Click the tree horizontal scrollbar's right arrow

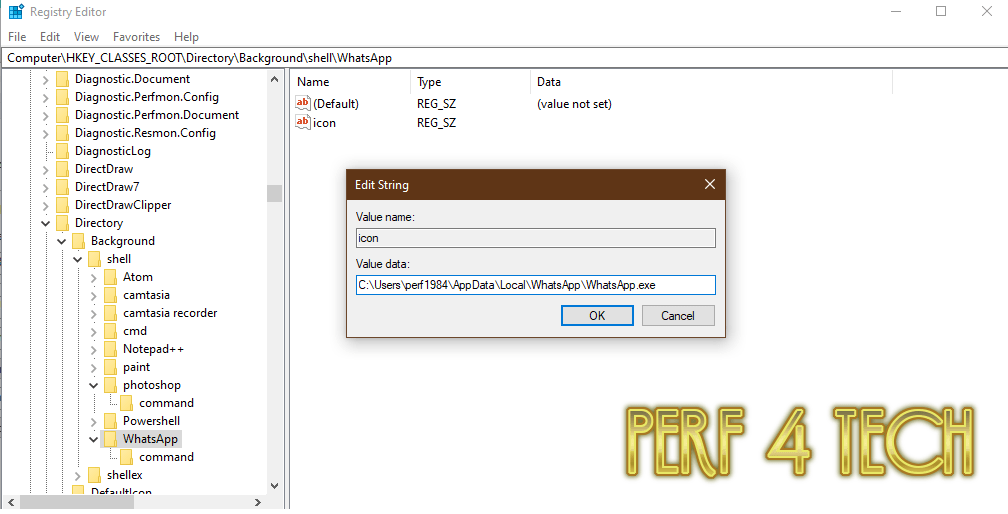(x=257, y=502)
